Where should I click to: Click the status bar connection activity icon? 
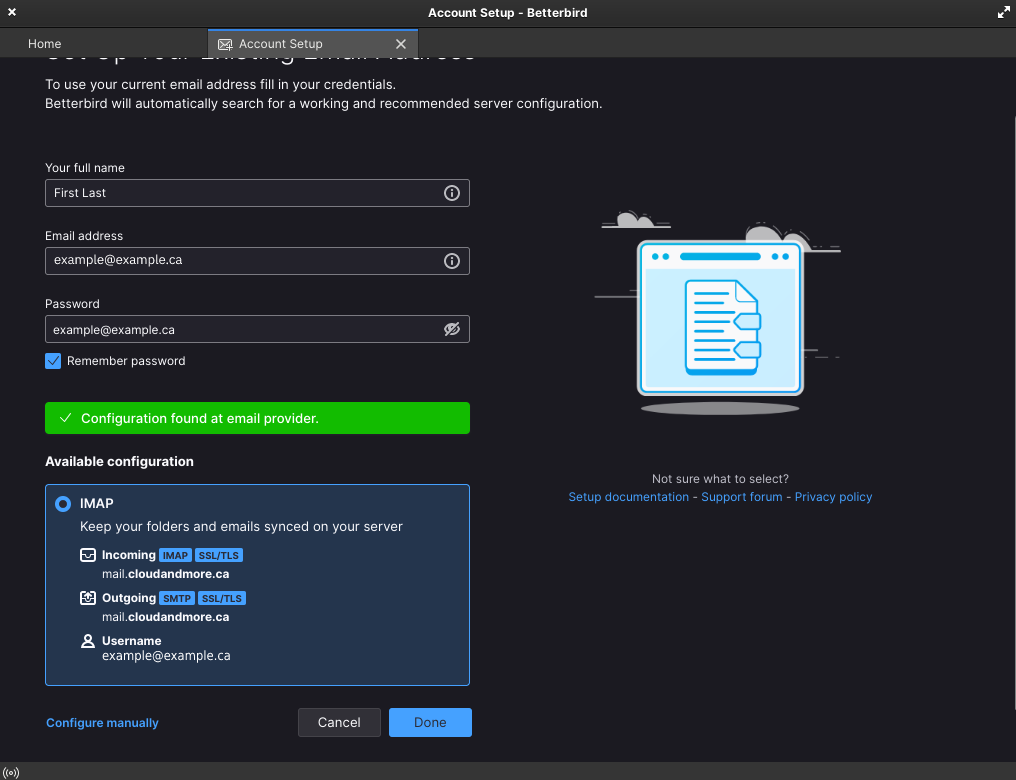(x=11, y=773)
